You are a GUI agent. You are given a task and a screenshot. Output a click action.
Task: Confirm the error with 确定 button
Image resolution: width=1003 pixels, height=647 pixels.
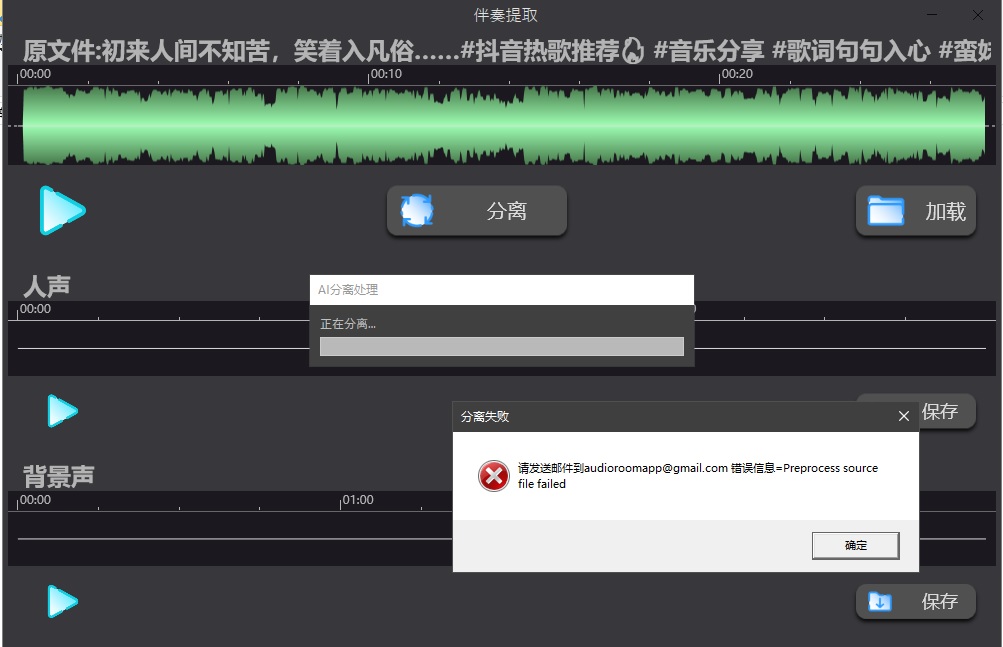click(x=855, y=545)
